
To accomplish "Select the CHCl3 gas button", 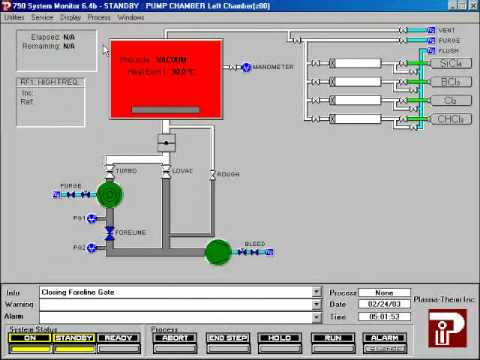I will tap(451, 119).
